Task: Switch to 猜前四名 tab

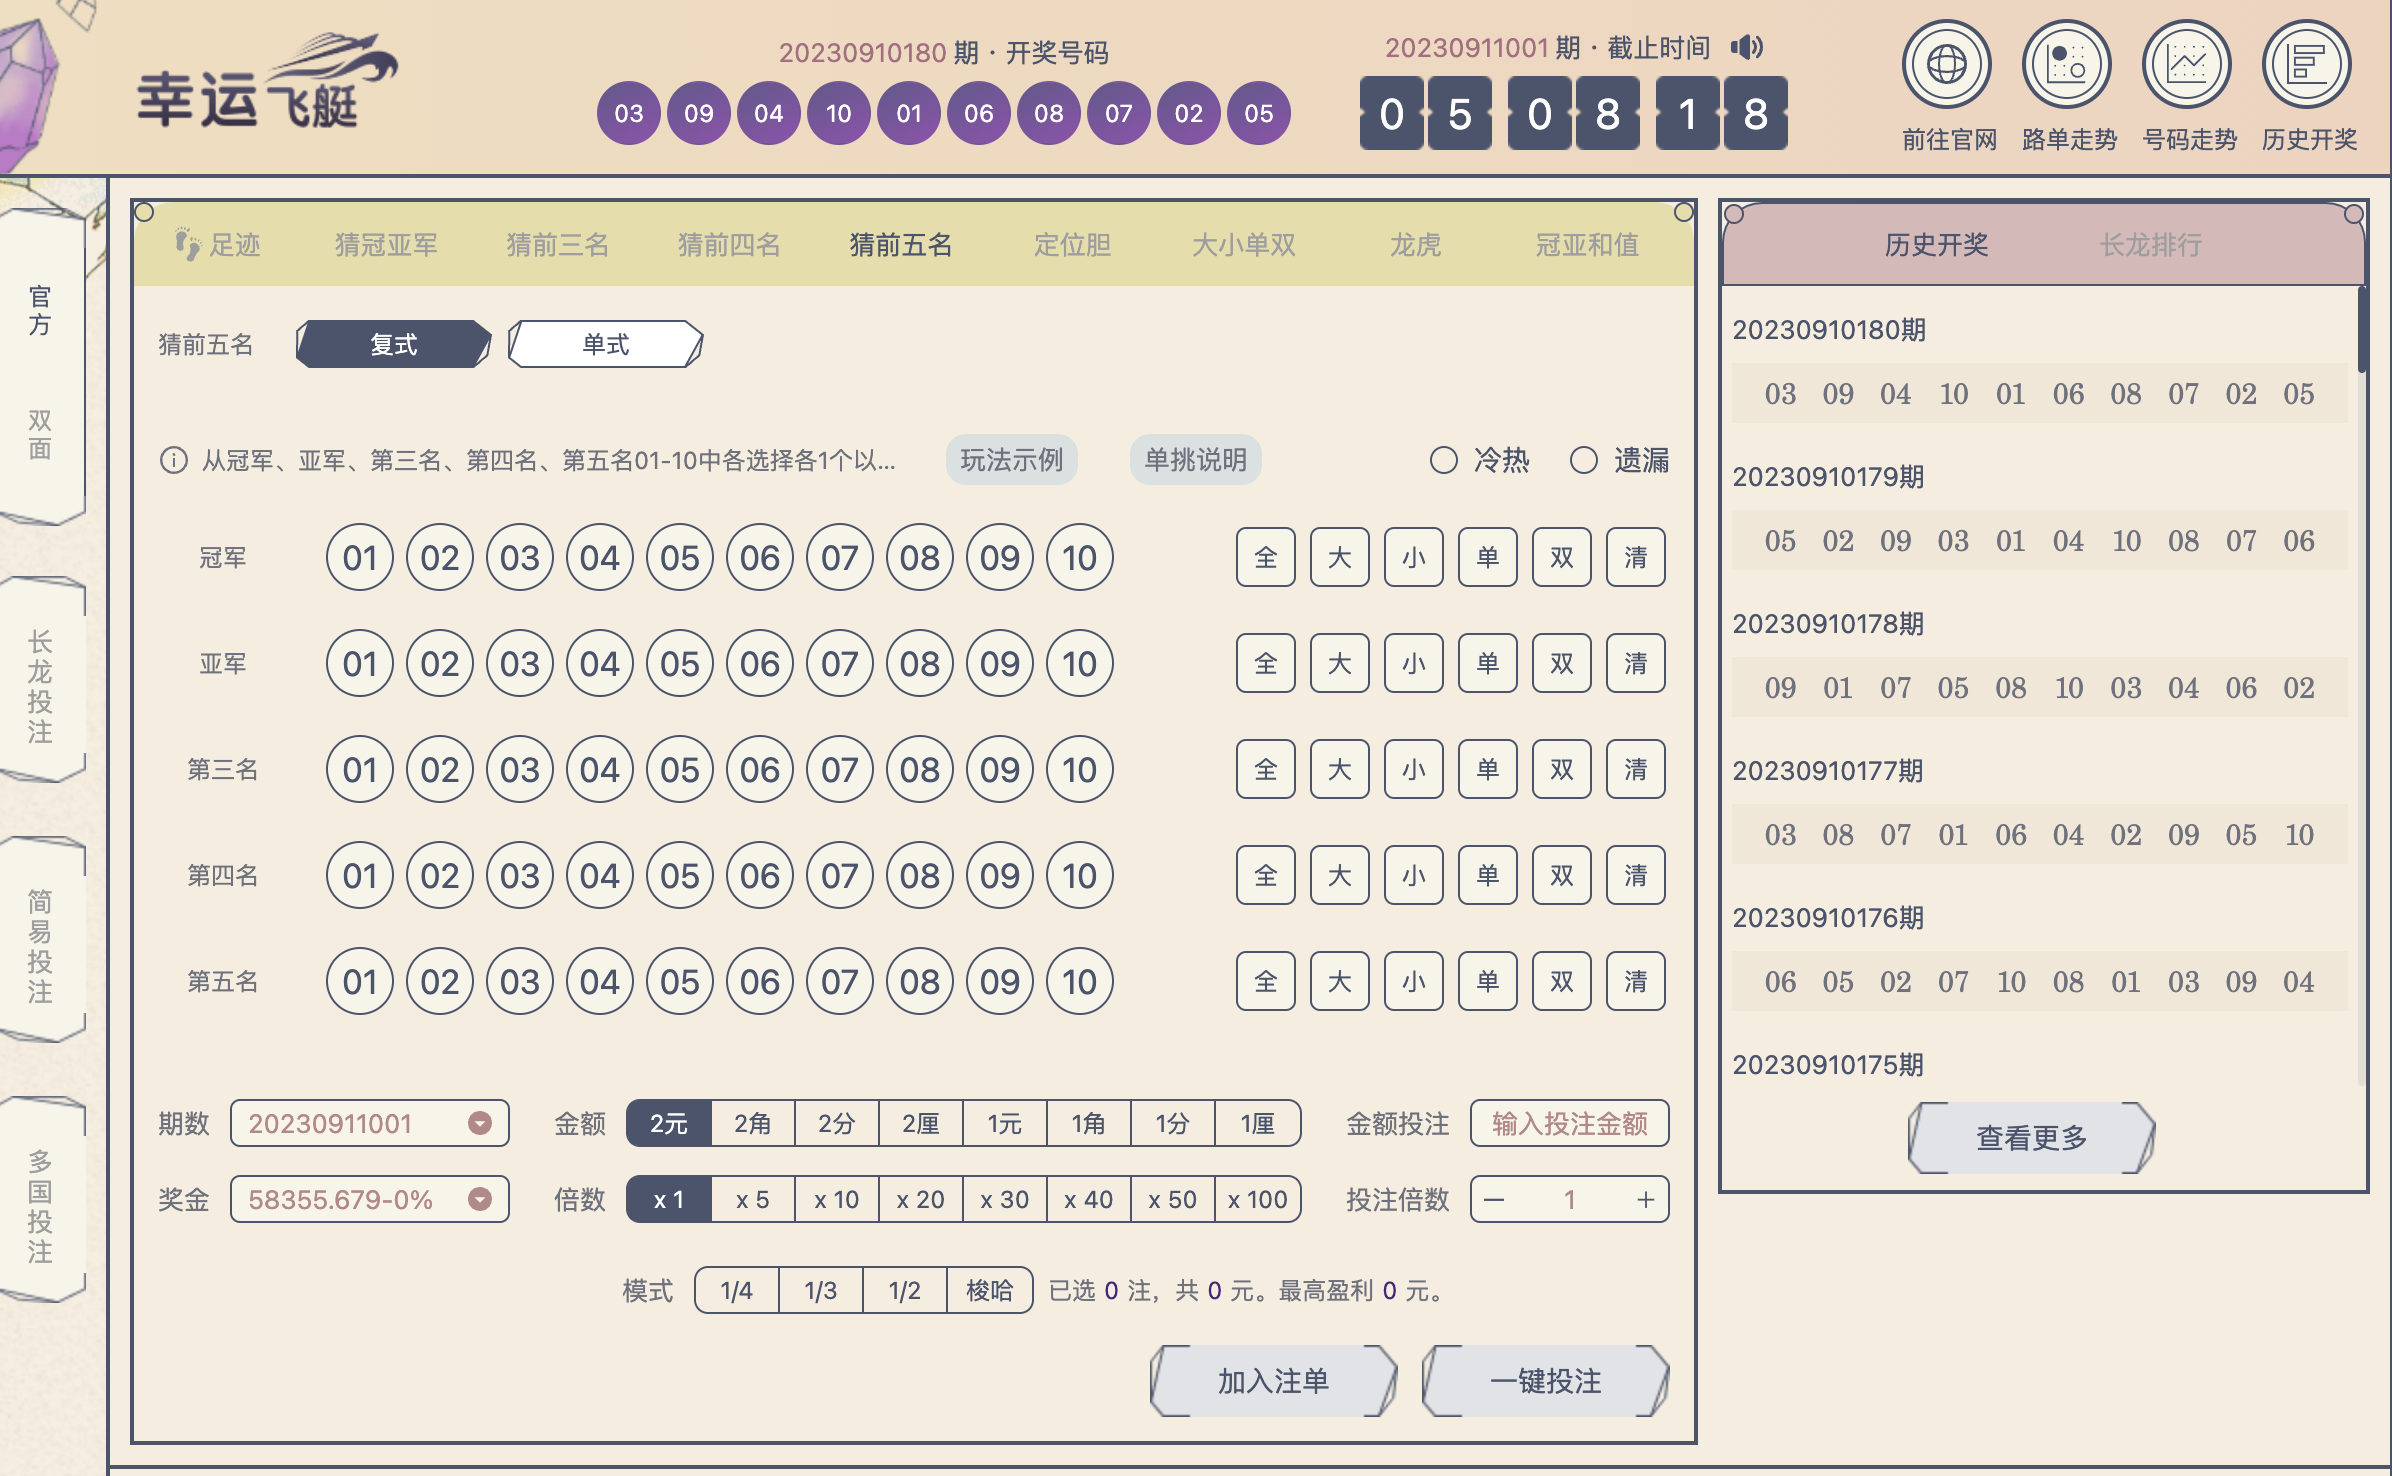Action: click(x=730, y=245)
